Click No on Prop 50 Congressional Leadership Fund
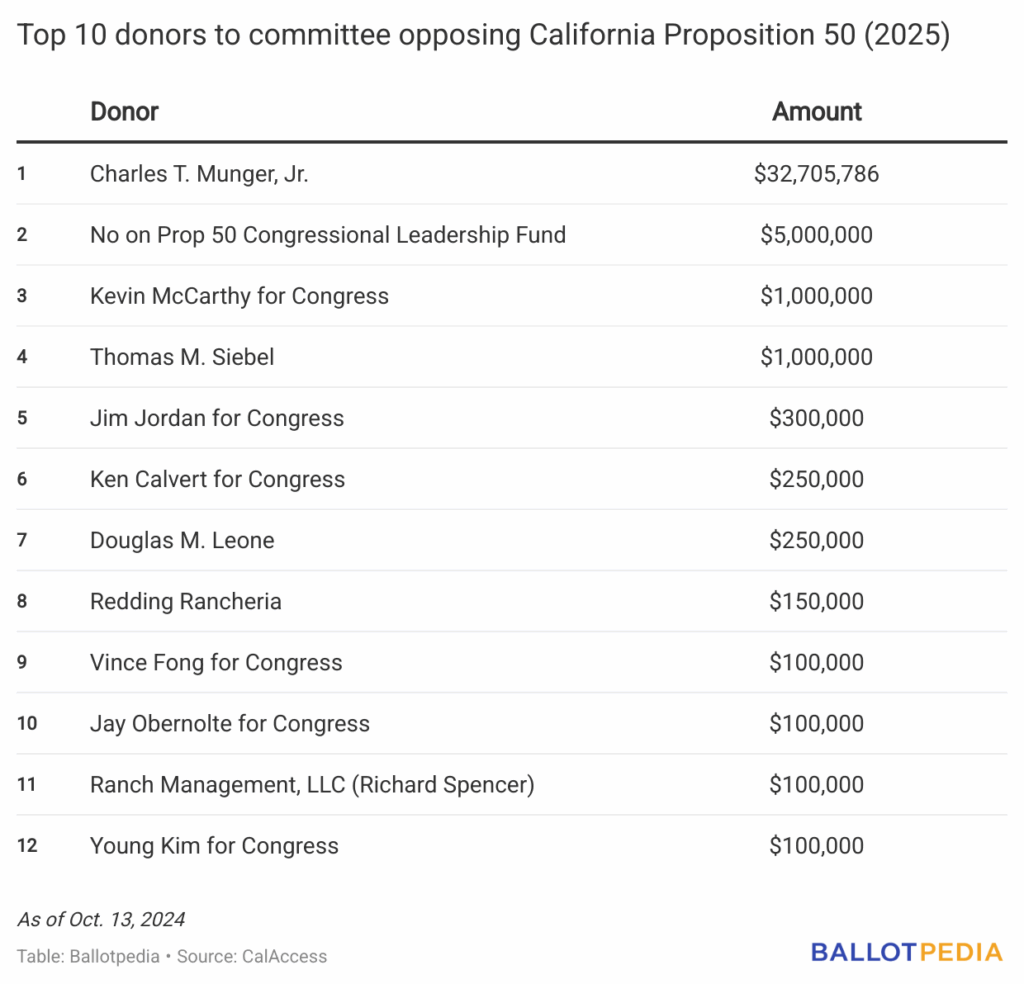Screen dimensions: 1024x984 pos(327,235)
